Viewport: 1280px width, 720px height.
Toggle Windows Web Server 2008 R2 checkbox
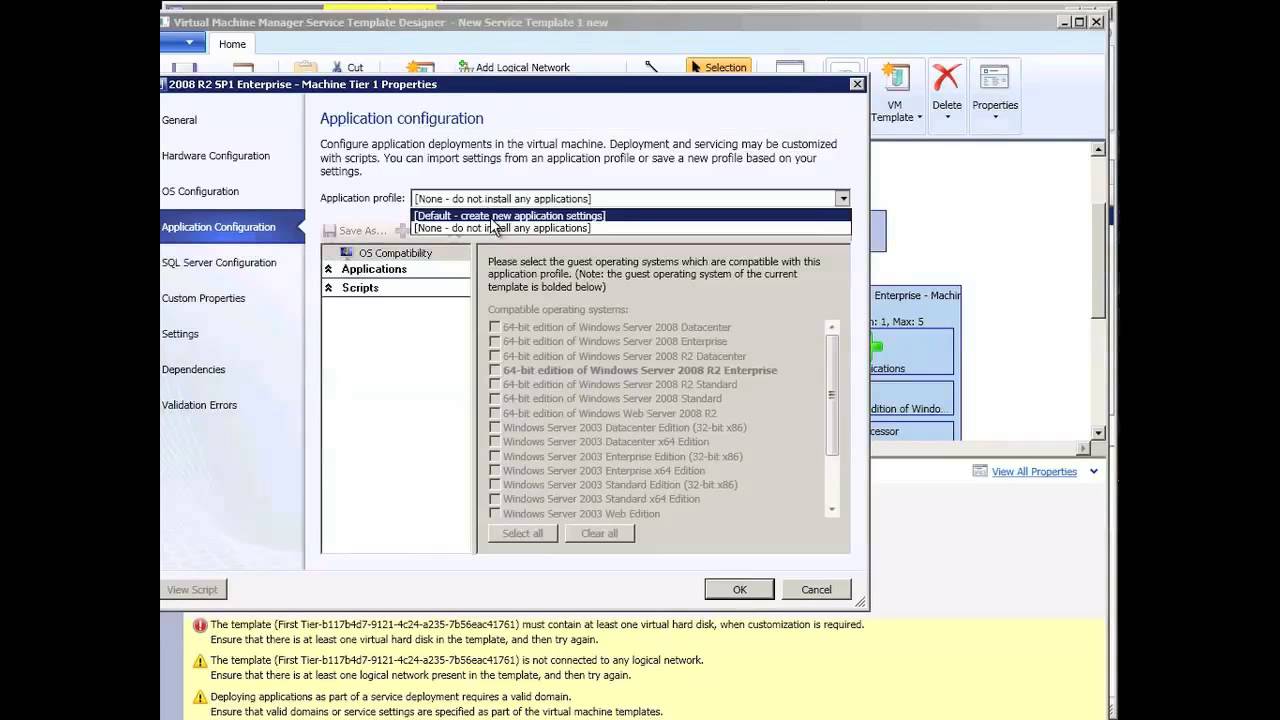(494, 413)
